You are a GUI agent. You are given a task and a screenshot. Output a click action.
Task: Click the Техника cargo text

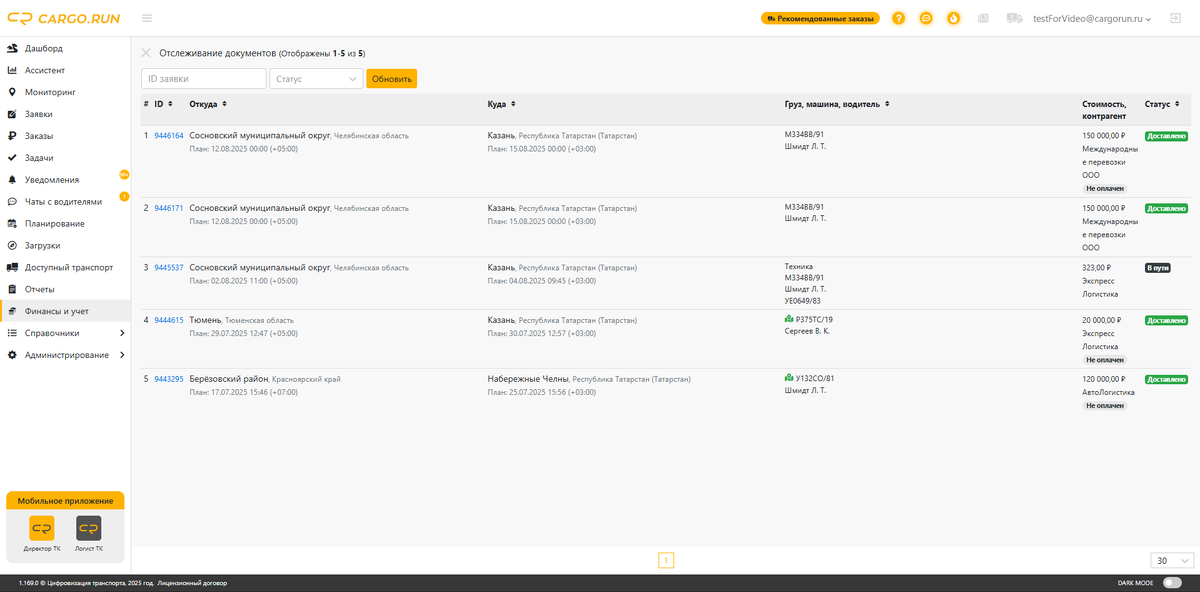(799, 267)
